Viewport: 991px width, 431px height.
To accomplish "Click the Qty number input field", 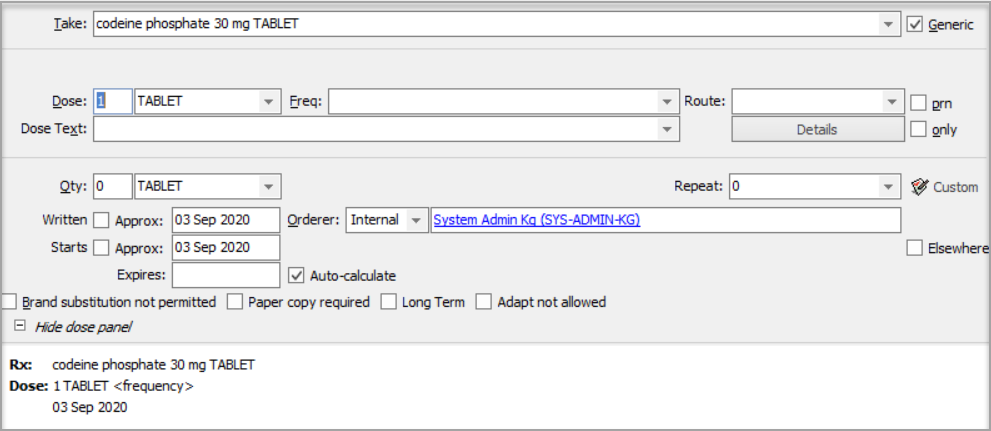I will pyautogui.click(x=113, y=187).
